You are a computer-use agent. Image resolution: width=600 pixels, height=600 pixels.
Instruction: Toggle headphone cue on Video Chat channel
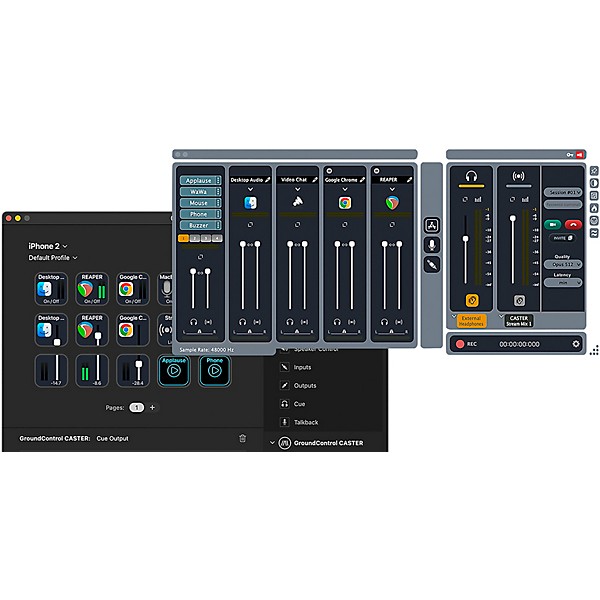[x=290, y=322]
